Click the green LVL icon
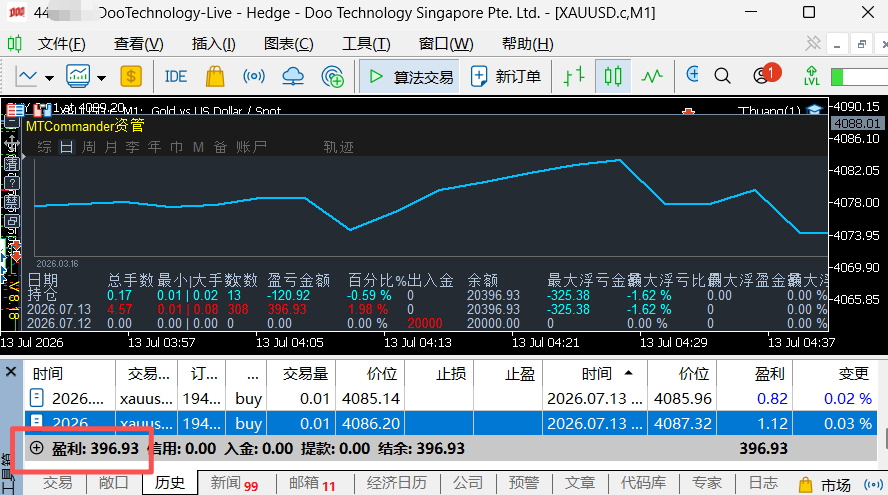The image size is (888, 495). [812, 76]
